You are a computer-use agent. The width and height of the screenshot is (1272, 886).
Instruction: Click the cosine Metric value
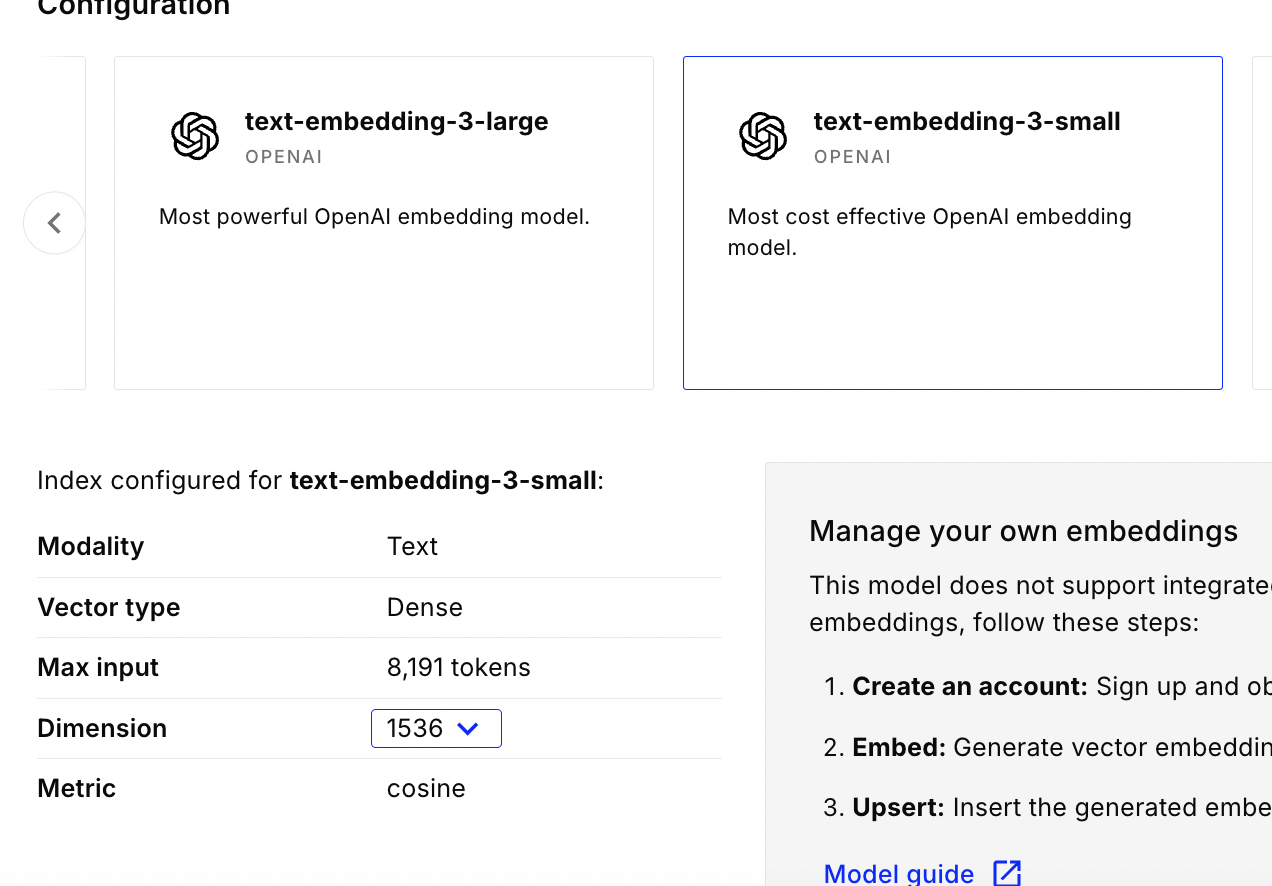426,789
